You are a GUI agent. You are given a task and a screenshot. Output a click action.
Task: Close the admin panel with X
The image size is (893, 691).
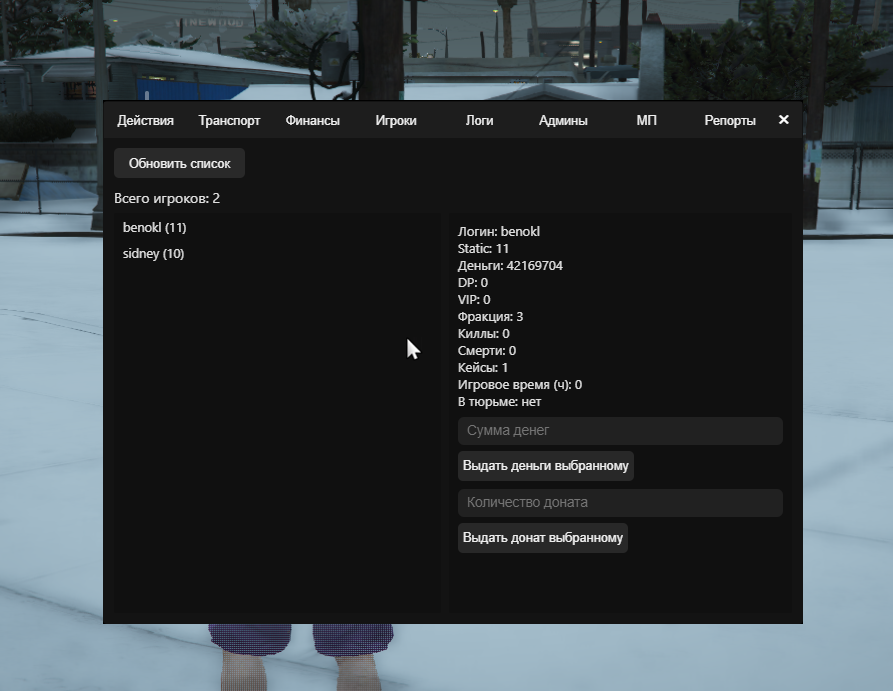coord(784,120)
